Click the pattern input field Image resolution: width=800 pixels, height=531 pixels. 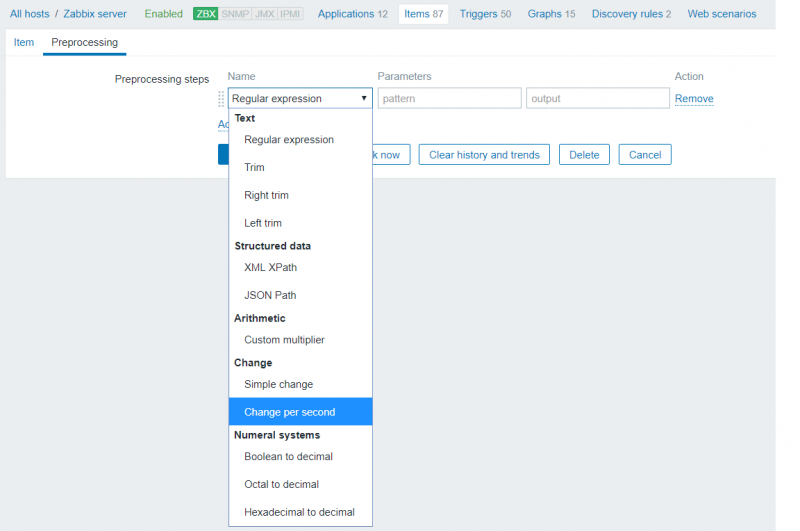pos(449,98)
